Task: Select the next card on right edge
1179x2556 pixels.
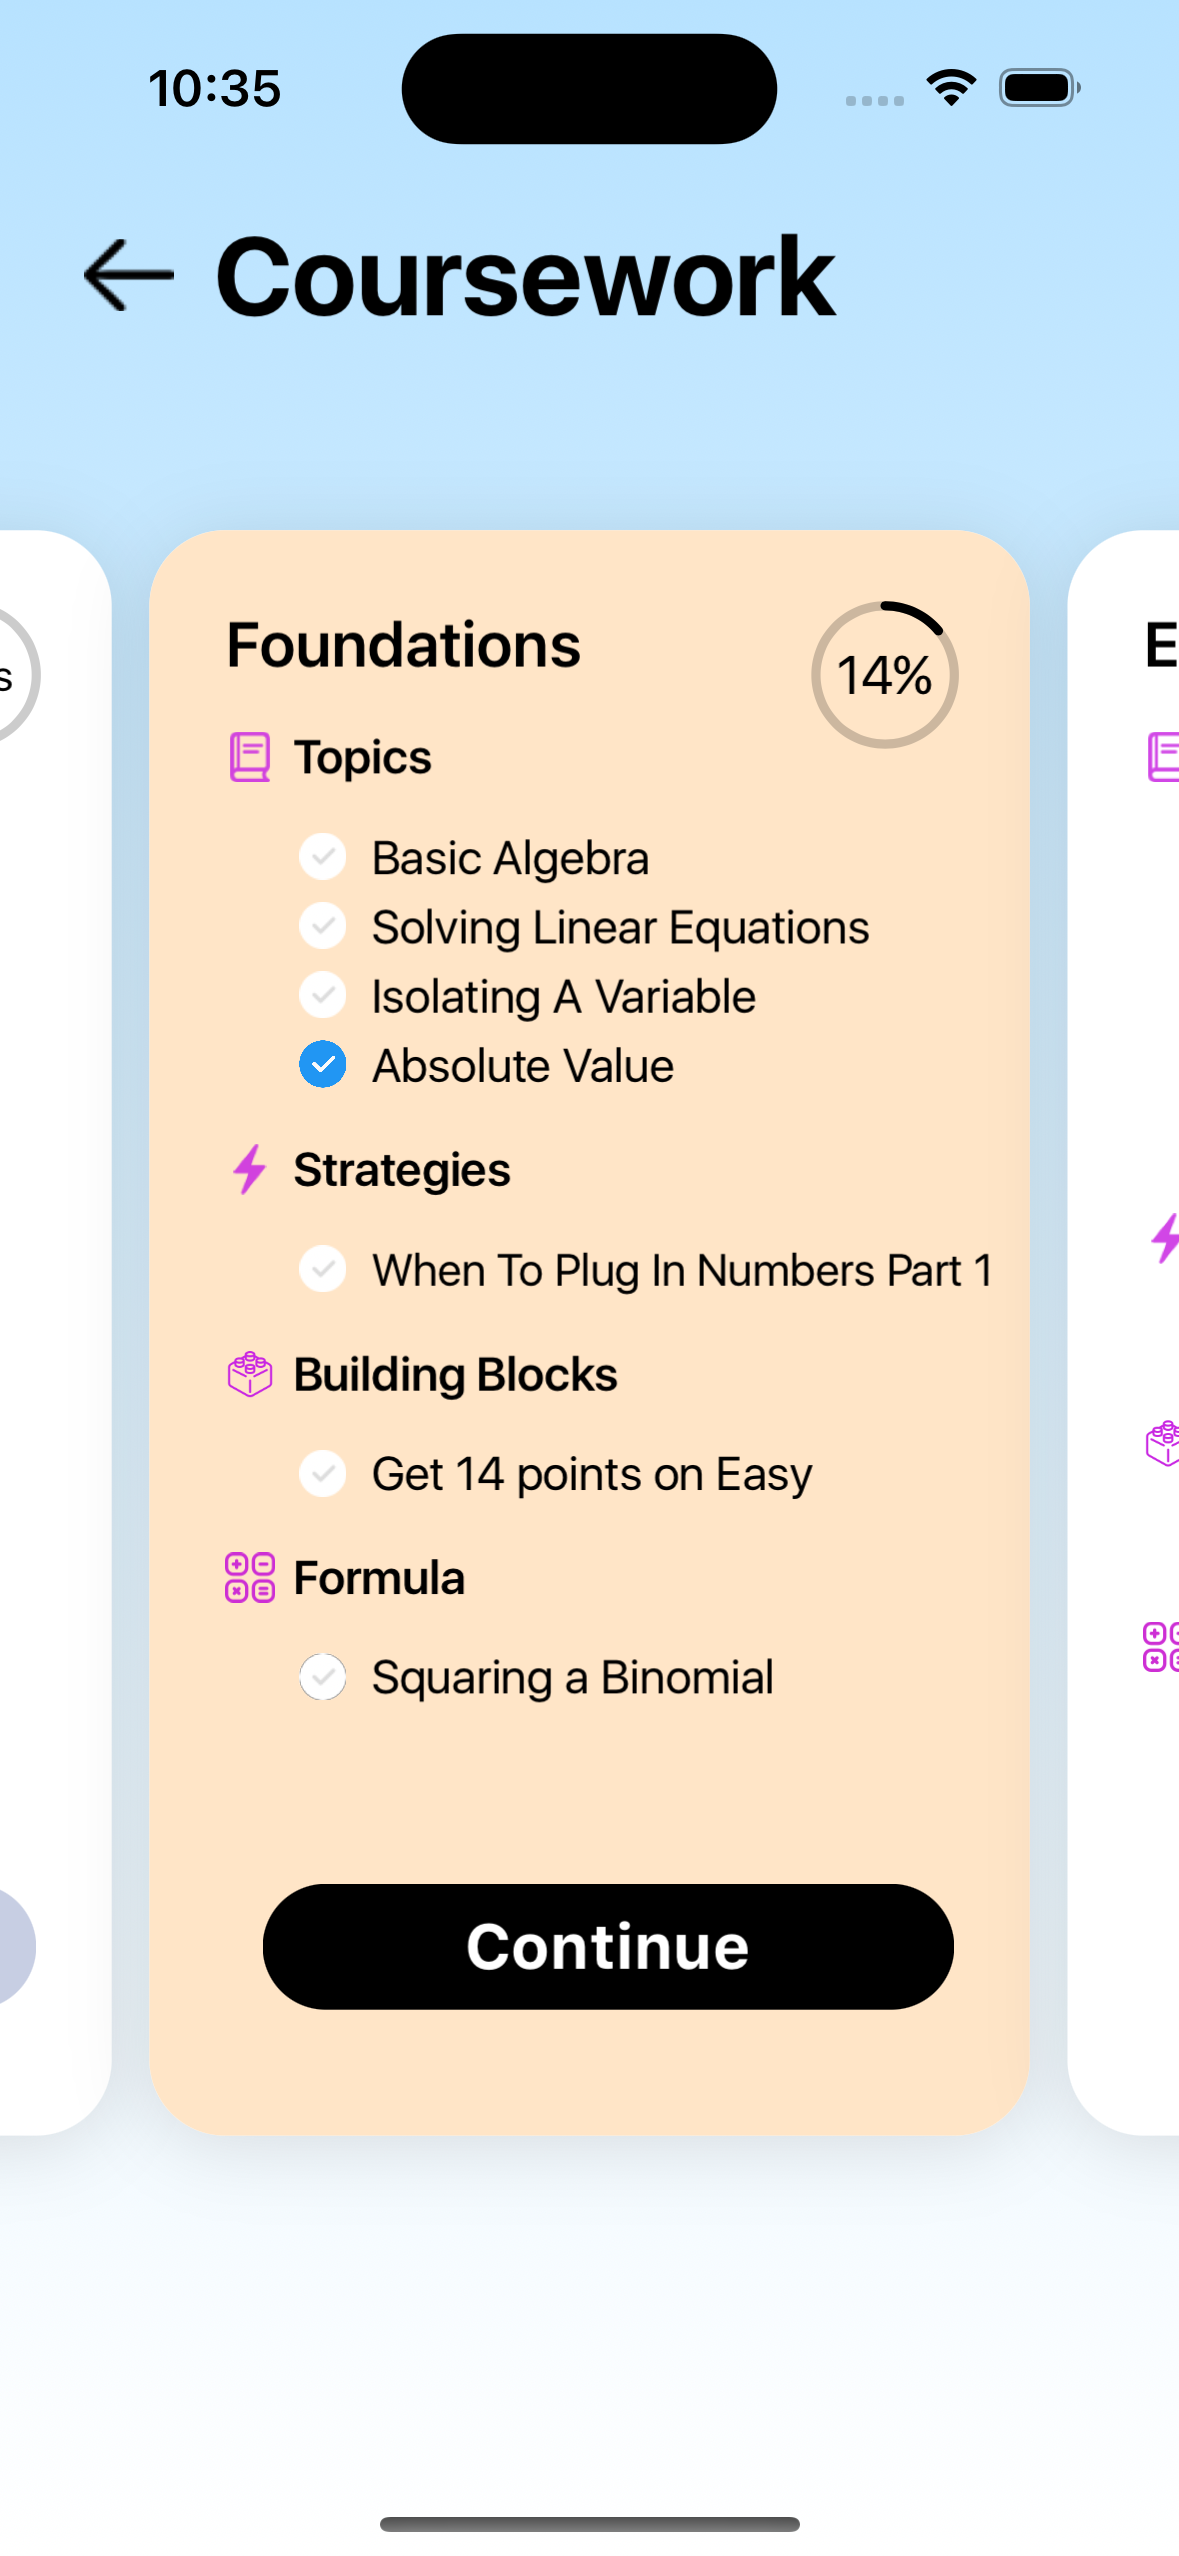Action: [1124, 1331]
